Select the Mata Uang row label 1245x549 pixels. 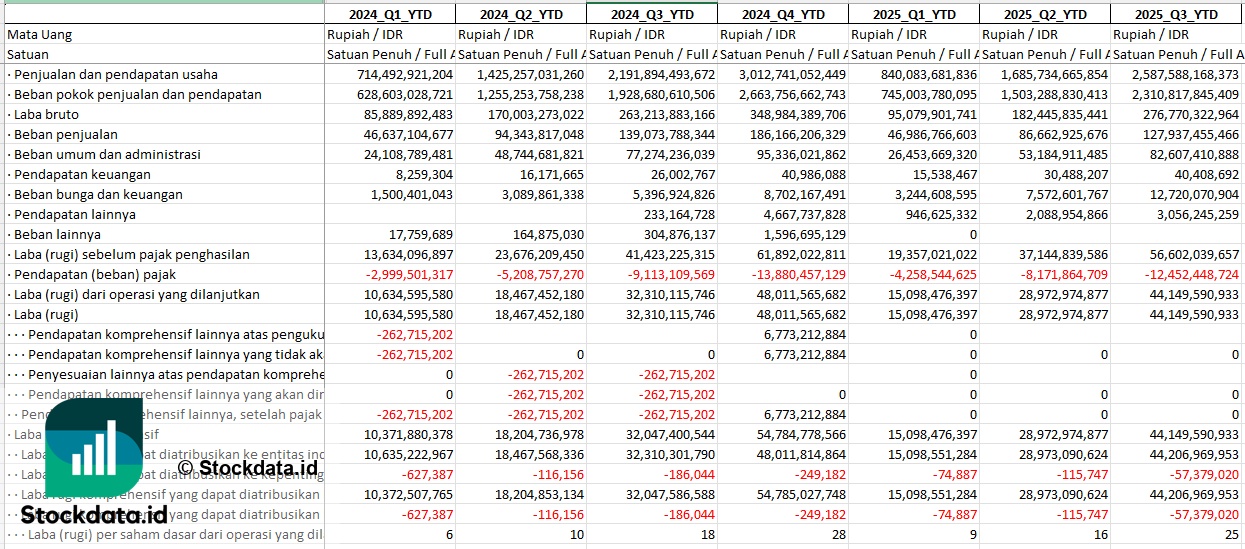(40, 34)
